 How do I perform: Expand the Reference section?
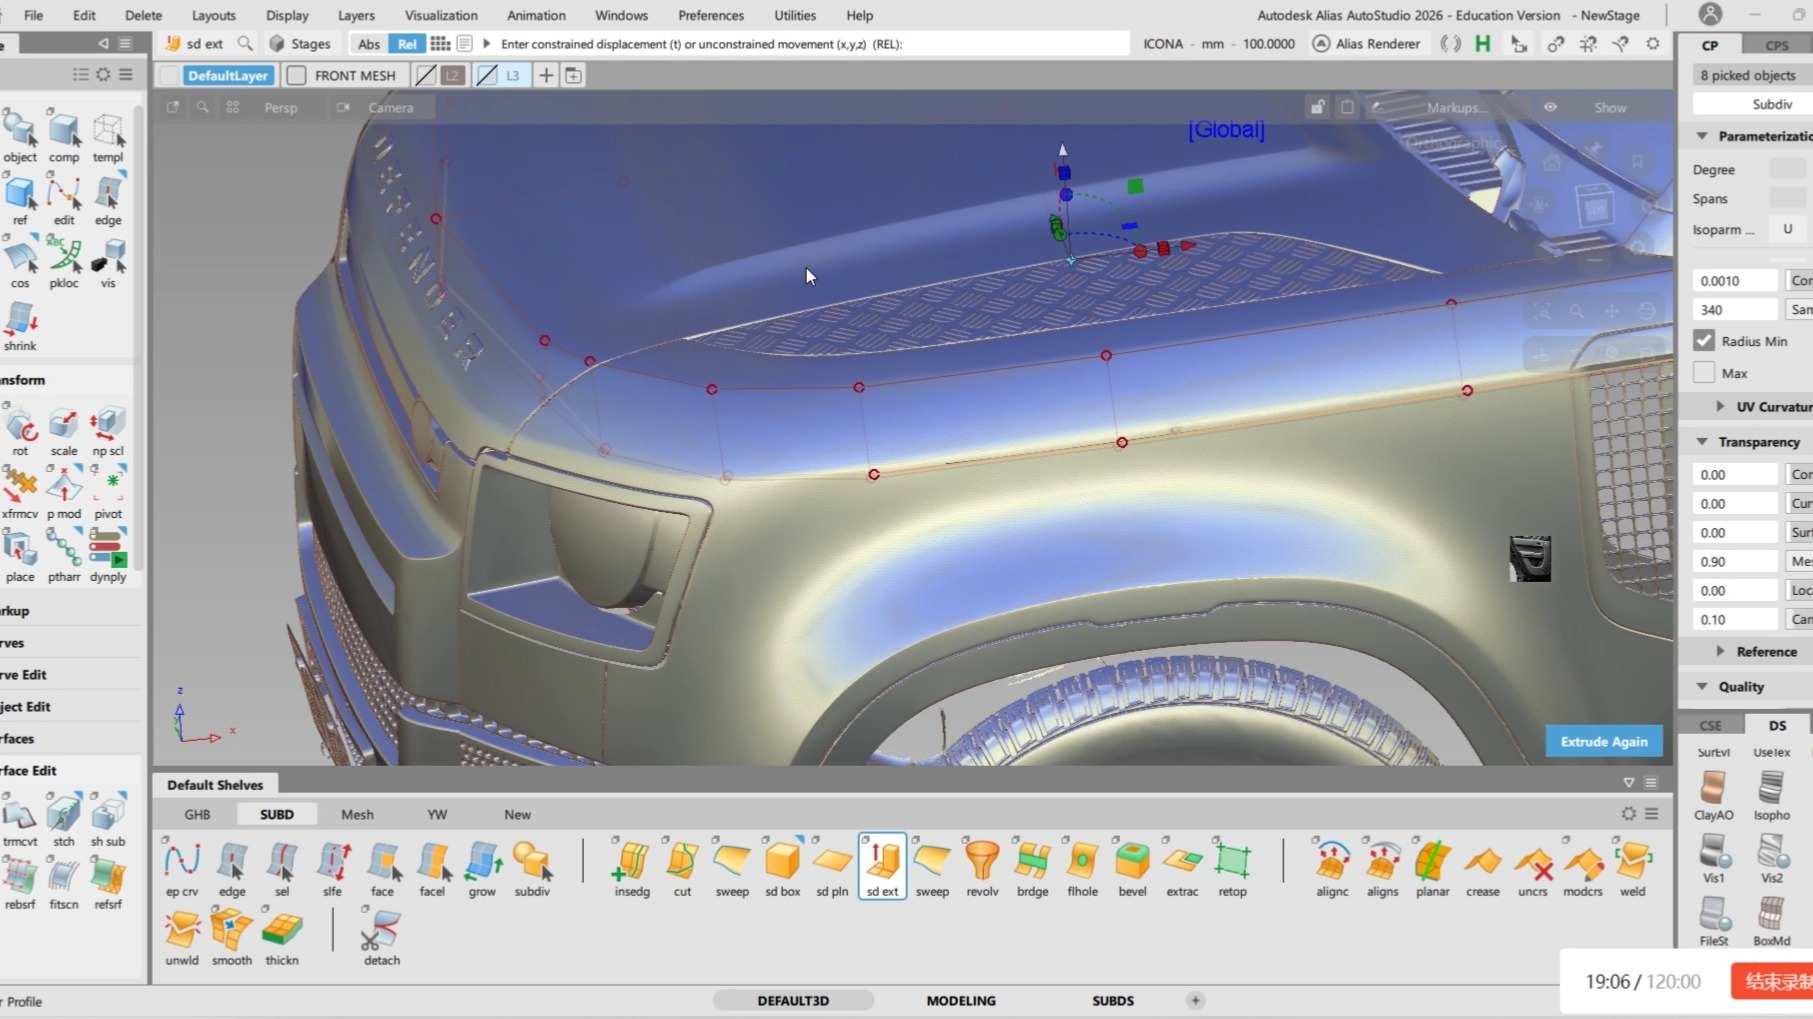(1720, 652)
